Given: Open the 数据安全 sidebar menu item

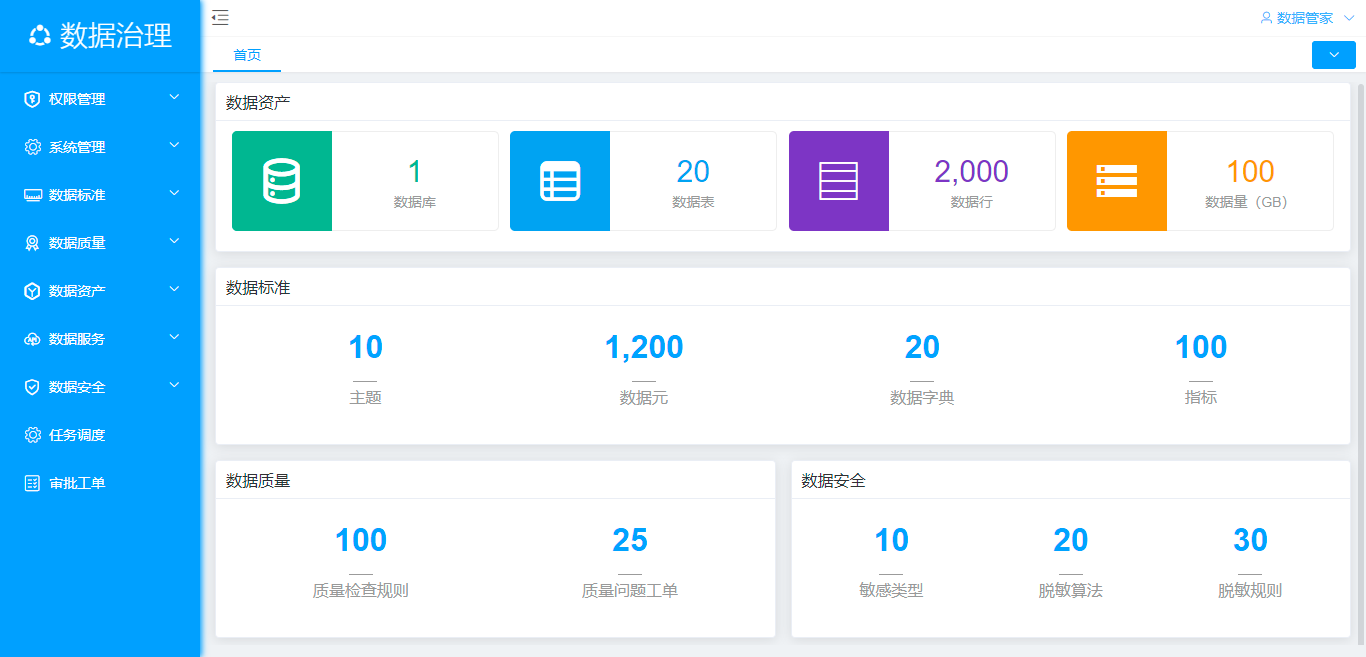Looking at the screenshot, I should (x=77, y=387).
